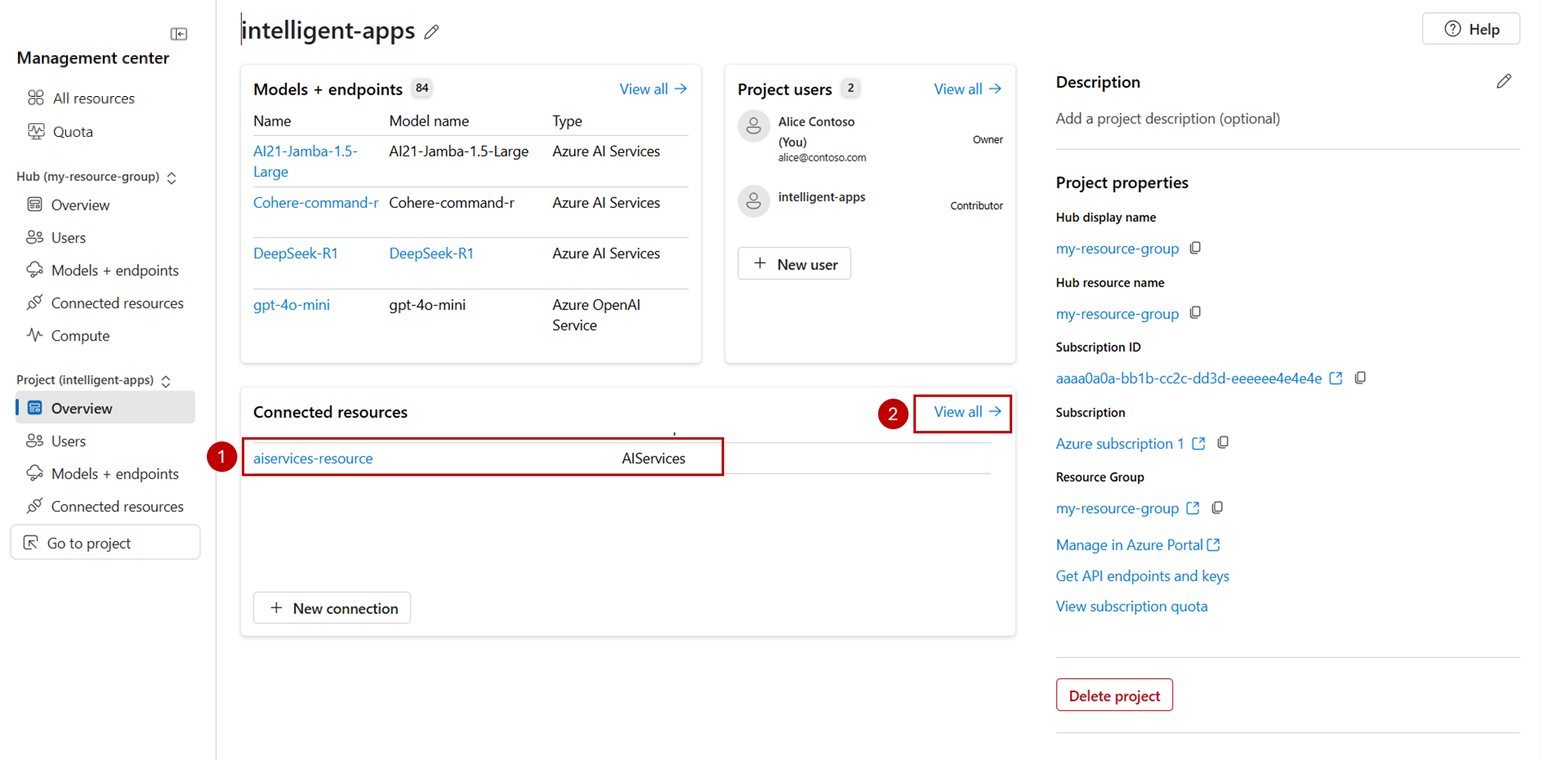Screen dimensions: 1542x760
Task: Click the Go to project button
Action: pyautogui.click(x=105, y=543)
